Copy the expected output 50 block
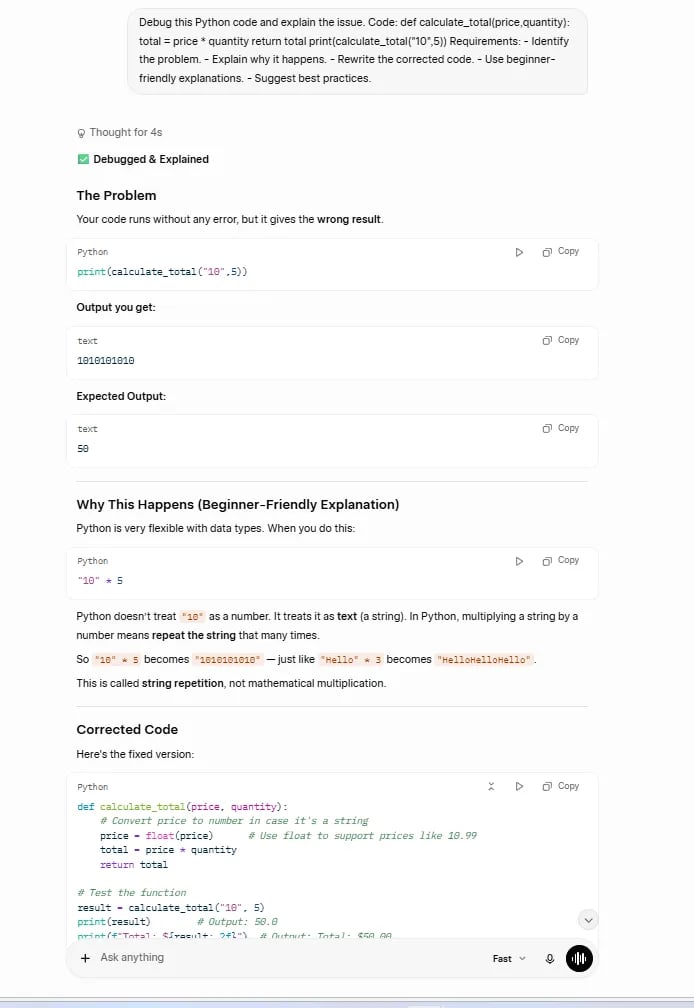Viewport: 694px width, 1008px height. point(560,428)
